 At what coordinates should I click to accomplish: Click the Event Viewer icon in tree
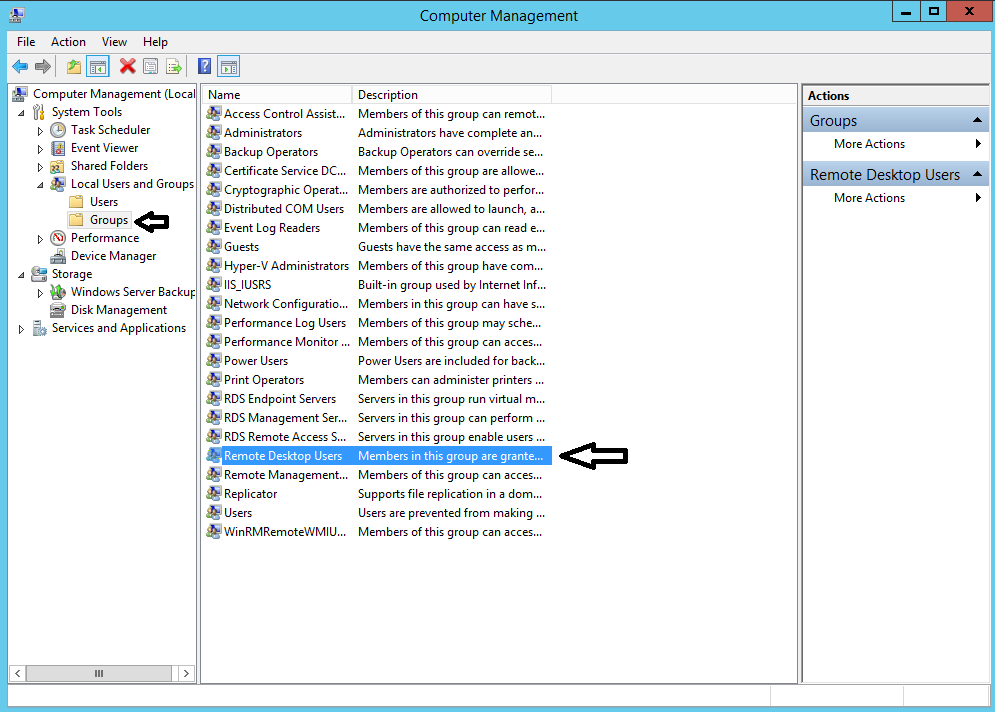[x=58, y=148]
